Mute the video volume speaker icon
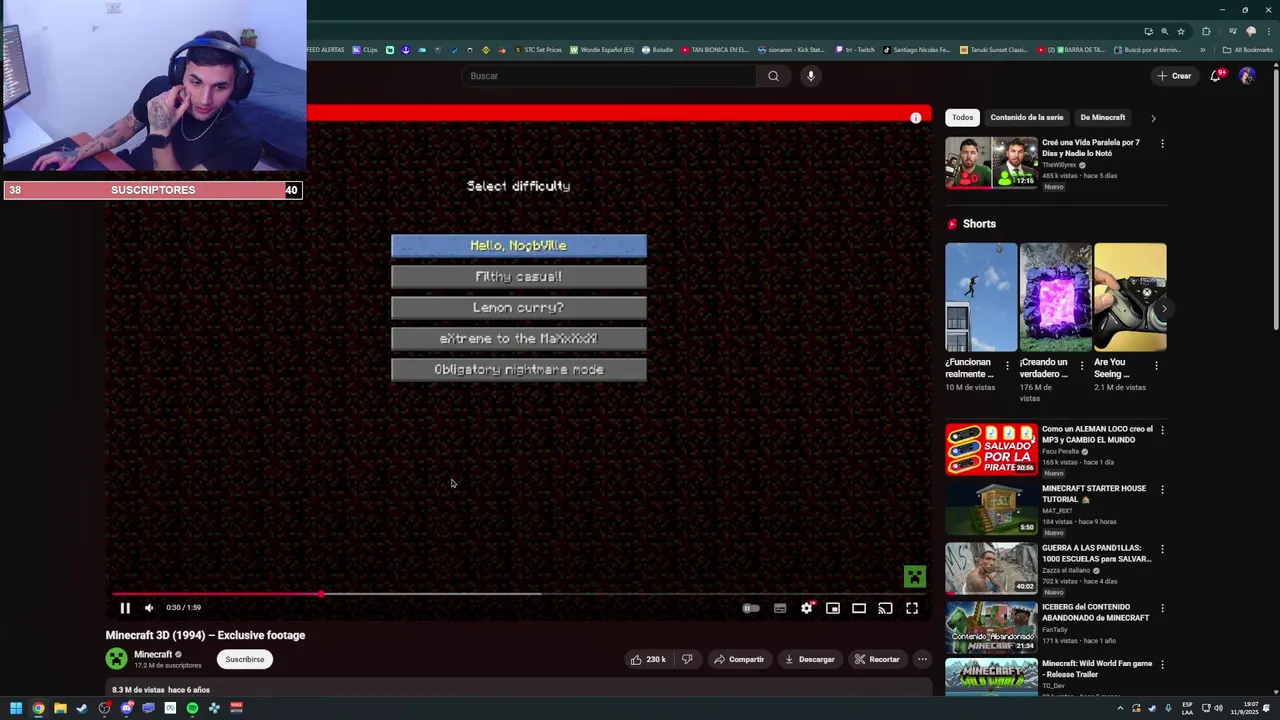This screenshot has width=1280, height=720. tap(149, 607)
